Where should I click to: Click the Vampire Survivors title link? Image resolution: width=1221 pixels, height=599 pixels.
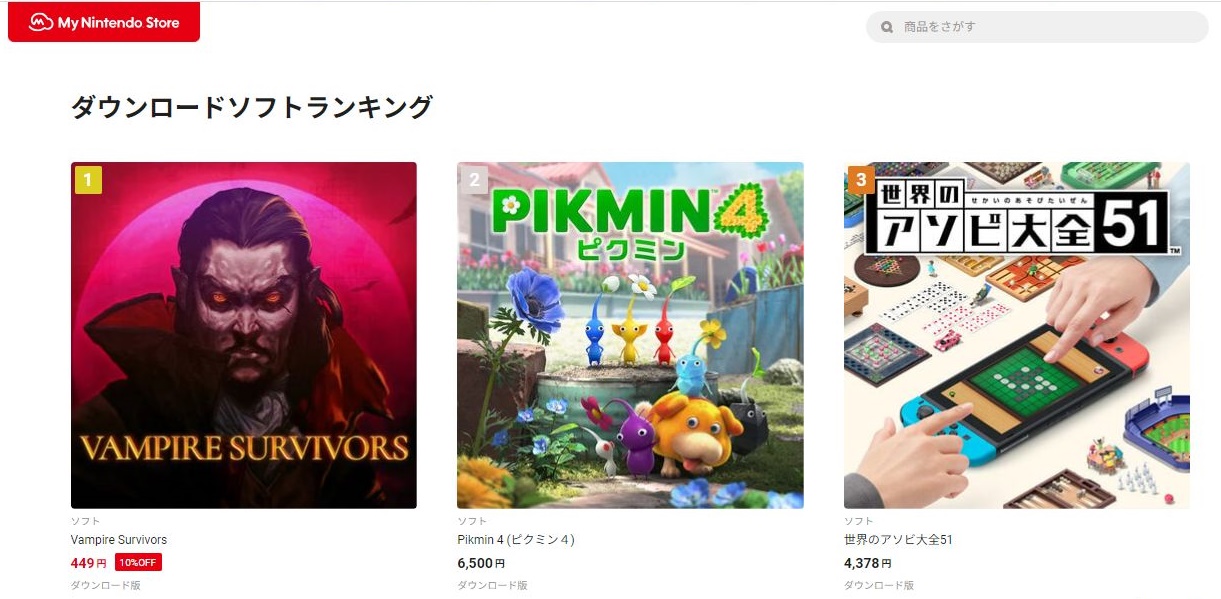point(119,540)
